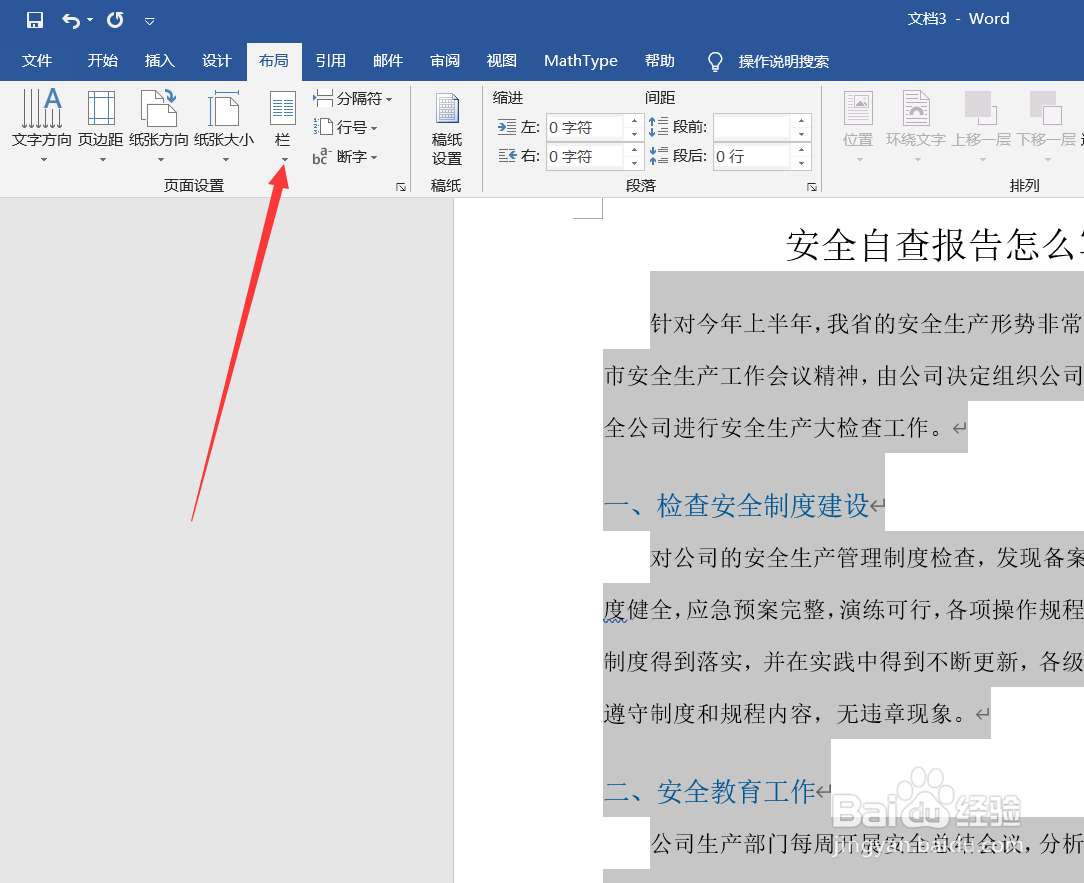Click the heading 一、检查安全制度建设
The height and width of the screenshot is (883, 1084).
(x=736, y=505)
